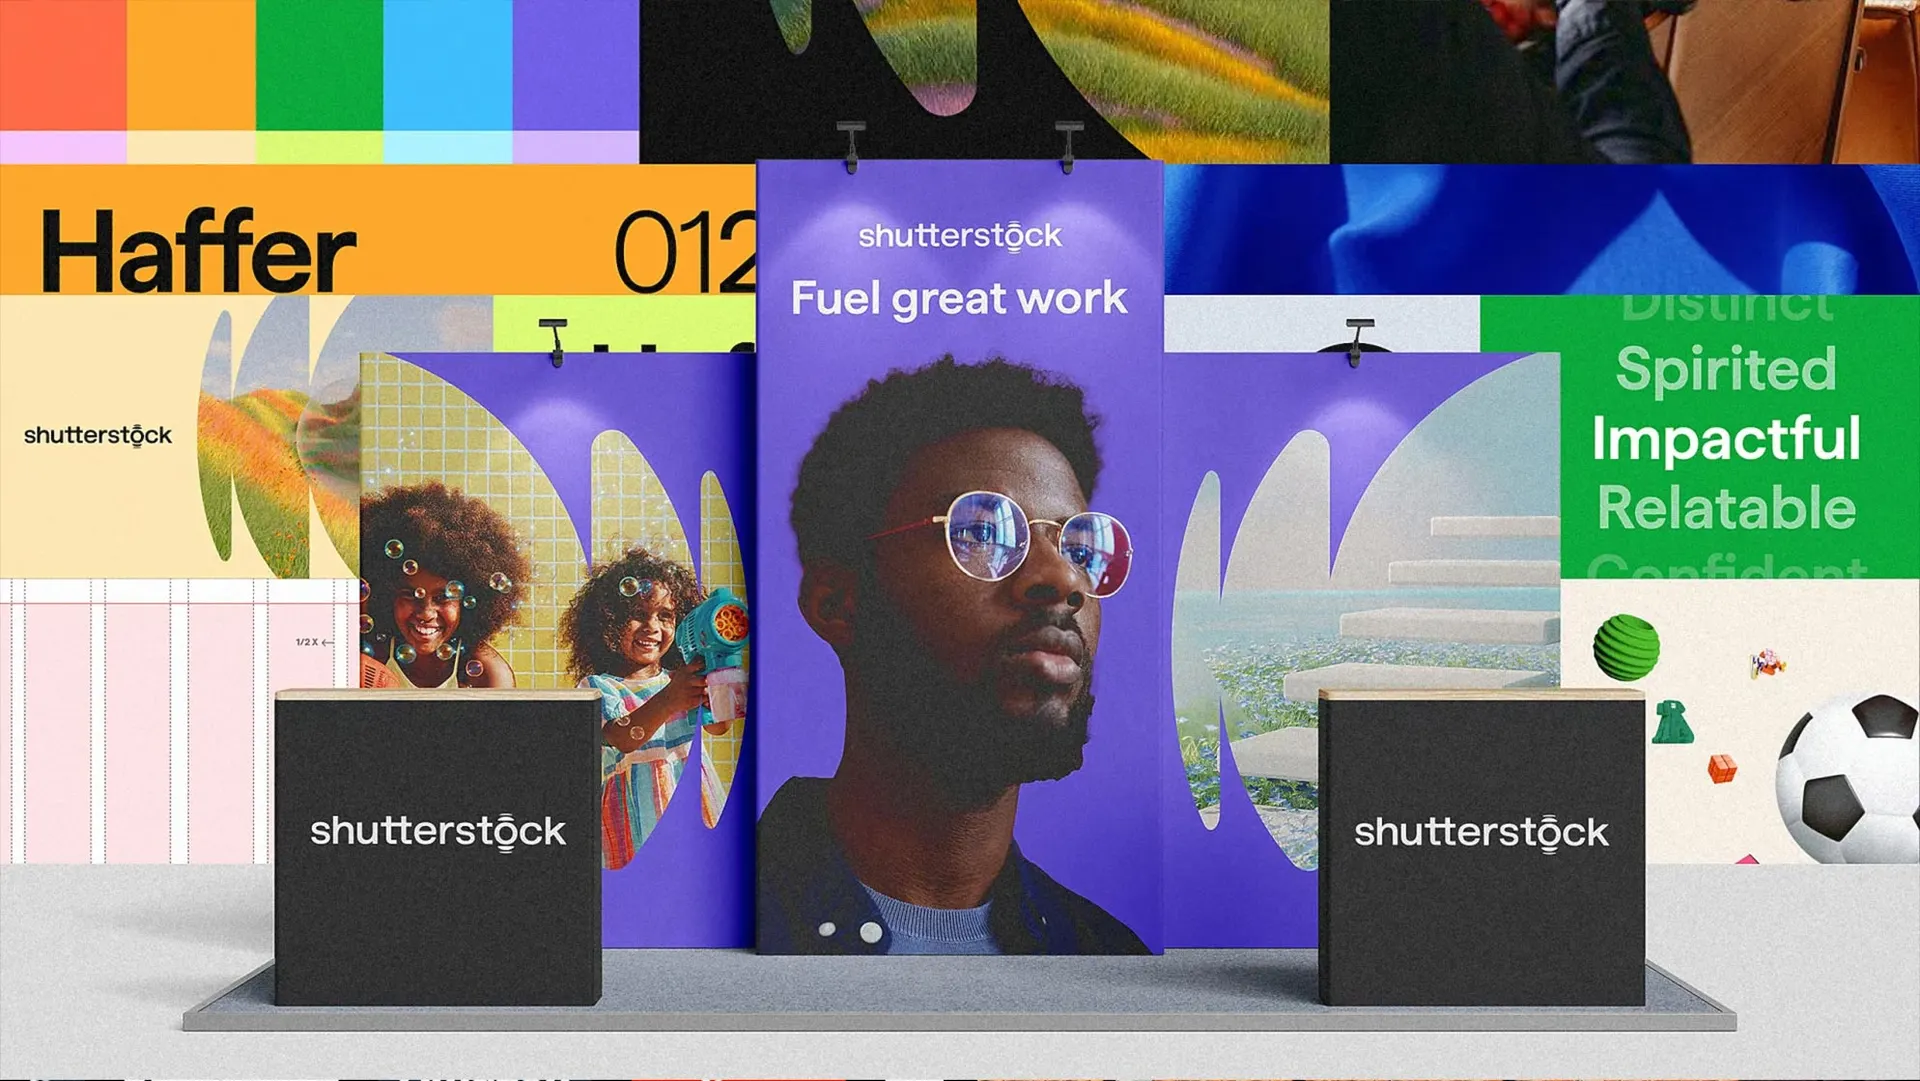The image size is (1920, 1081).
Task: Pick the green color swatch
Action: coord(319,65)
